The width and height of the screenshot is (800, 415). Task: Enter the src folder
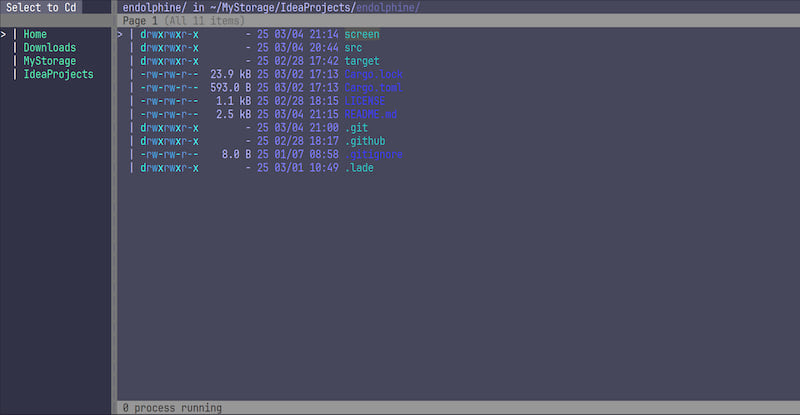pyautogui.click(x=353, y=47)
